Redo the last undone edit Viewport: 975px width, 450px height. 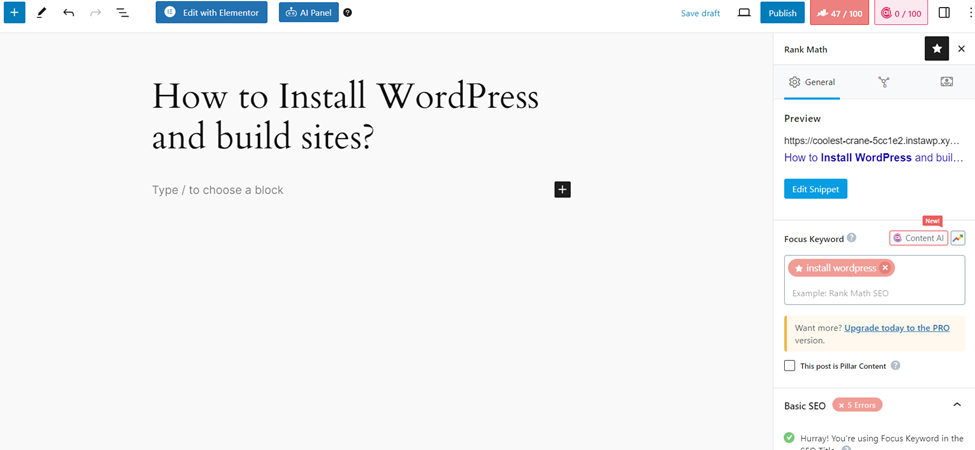[x=95, y=12]
